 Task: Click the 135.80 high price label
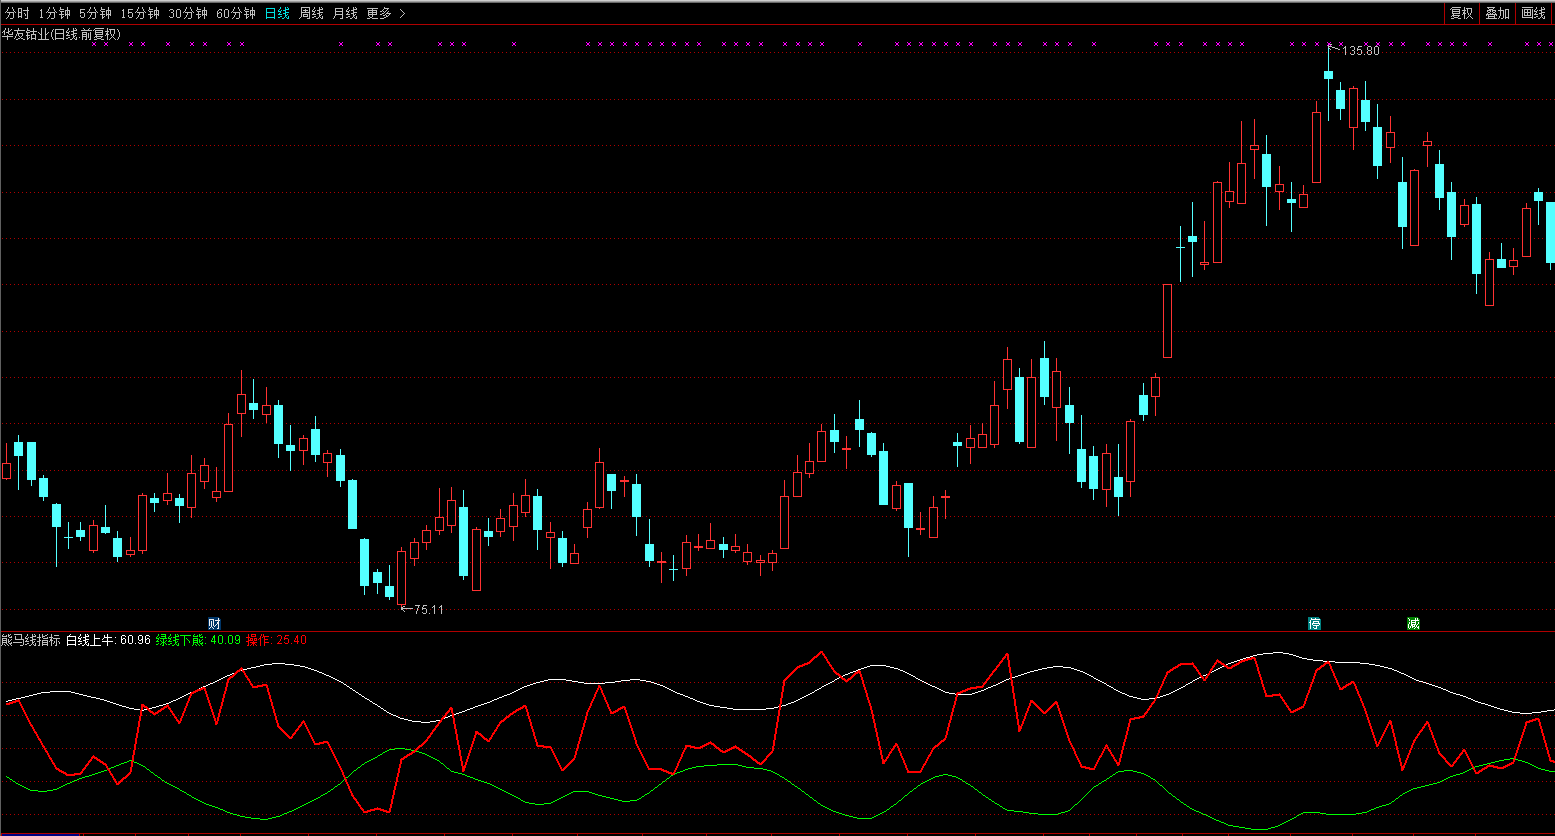point(1360,50)
